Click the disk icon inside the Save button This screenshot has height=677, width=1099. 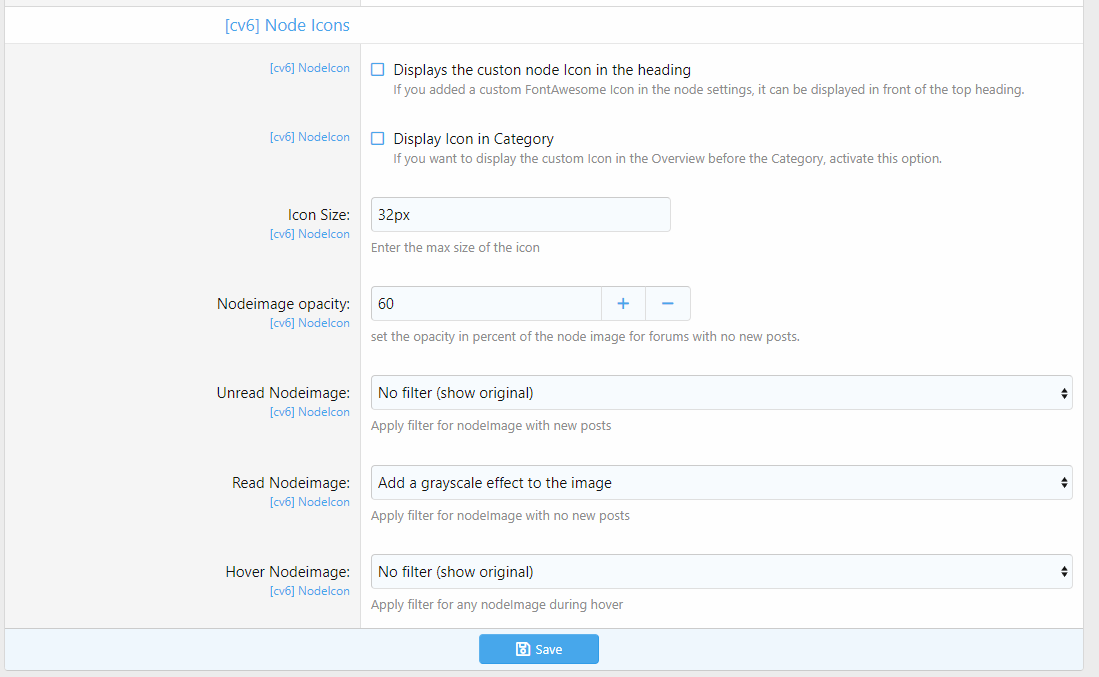point(523,648)
